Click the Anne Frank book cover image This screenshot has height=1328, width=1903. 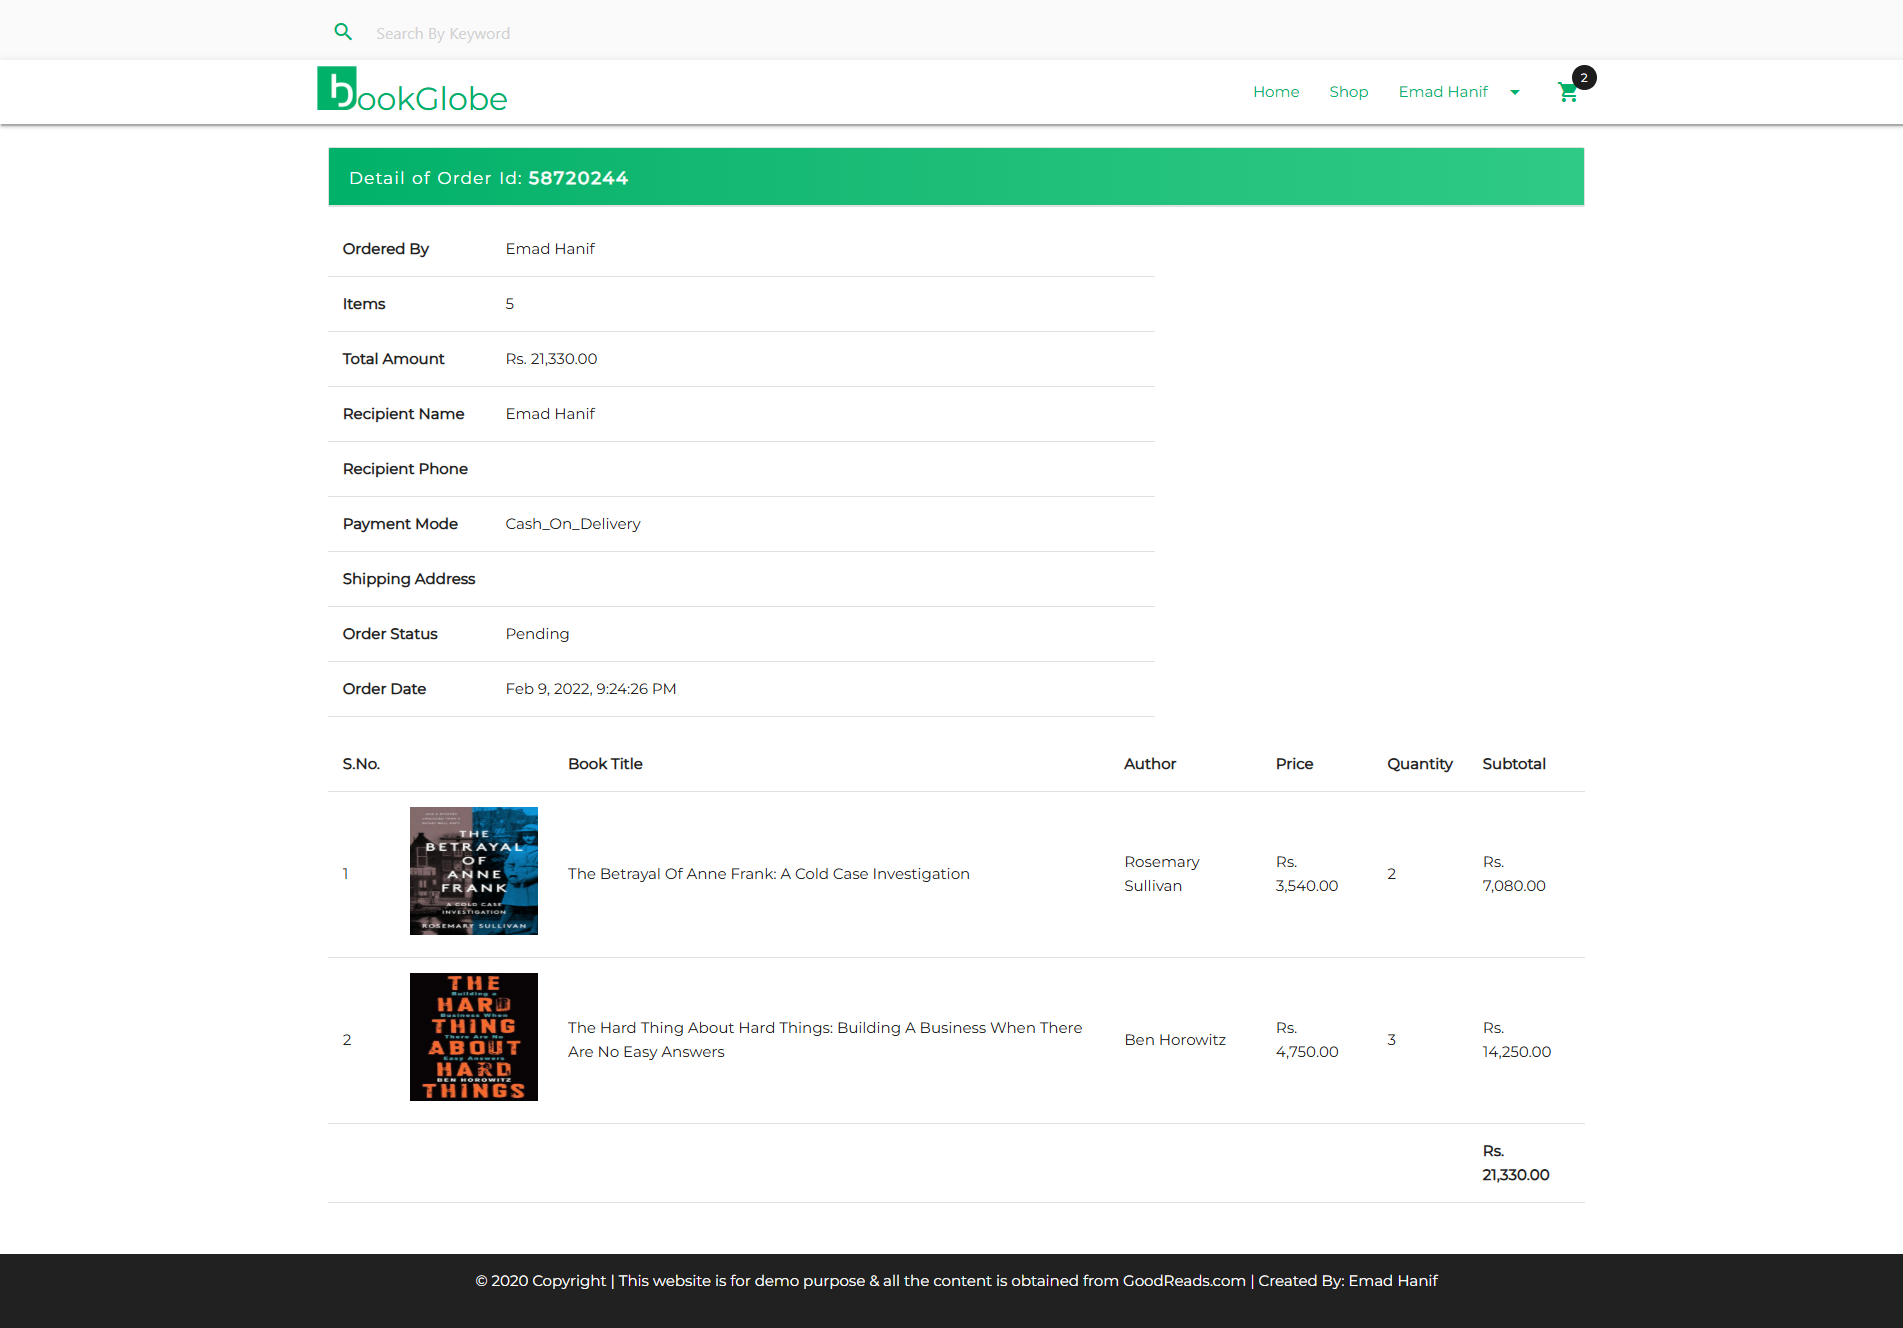[473, 871]
